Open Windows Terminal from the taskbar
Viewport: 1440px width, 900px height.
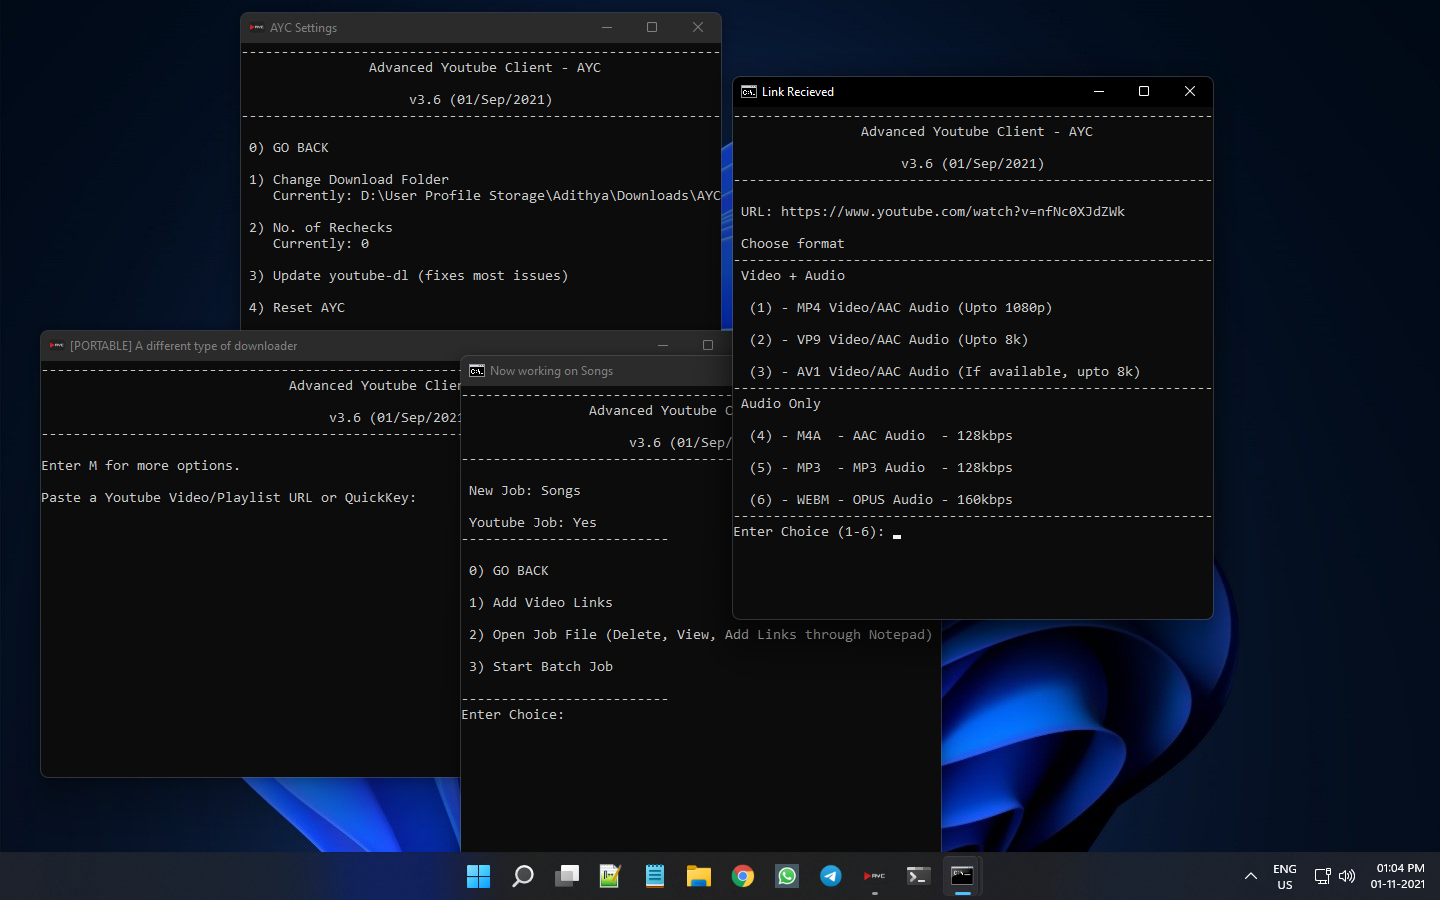918,876
